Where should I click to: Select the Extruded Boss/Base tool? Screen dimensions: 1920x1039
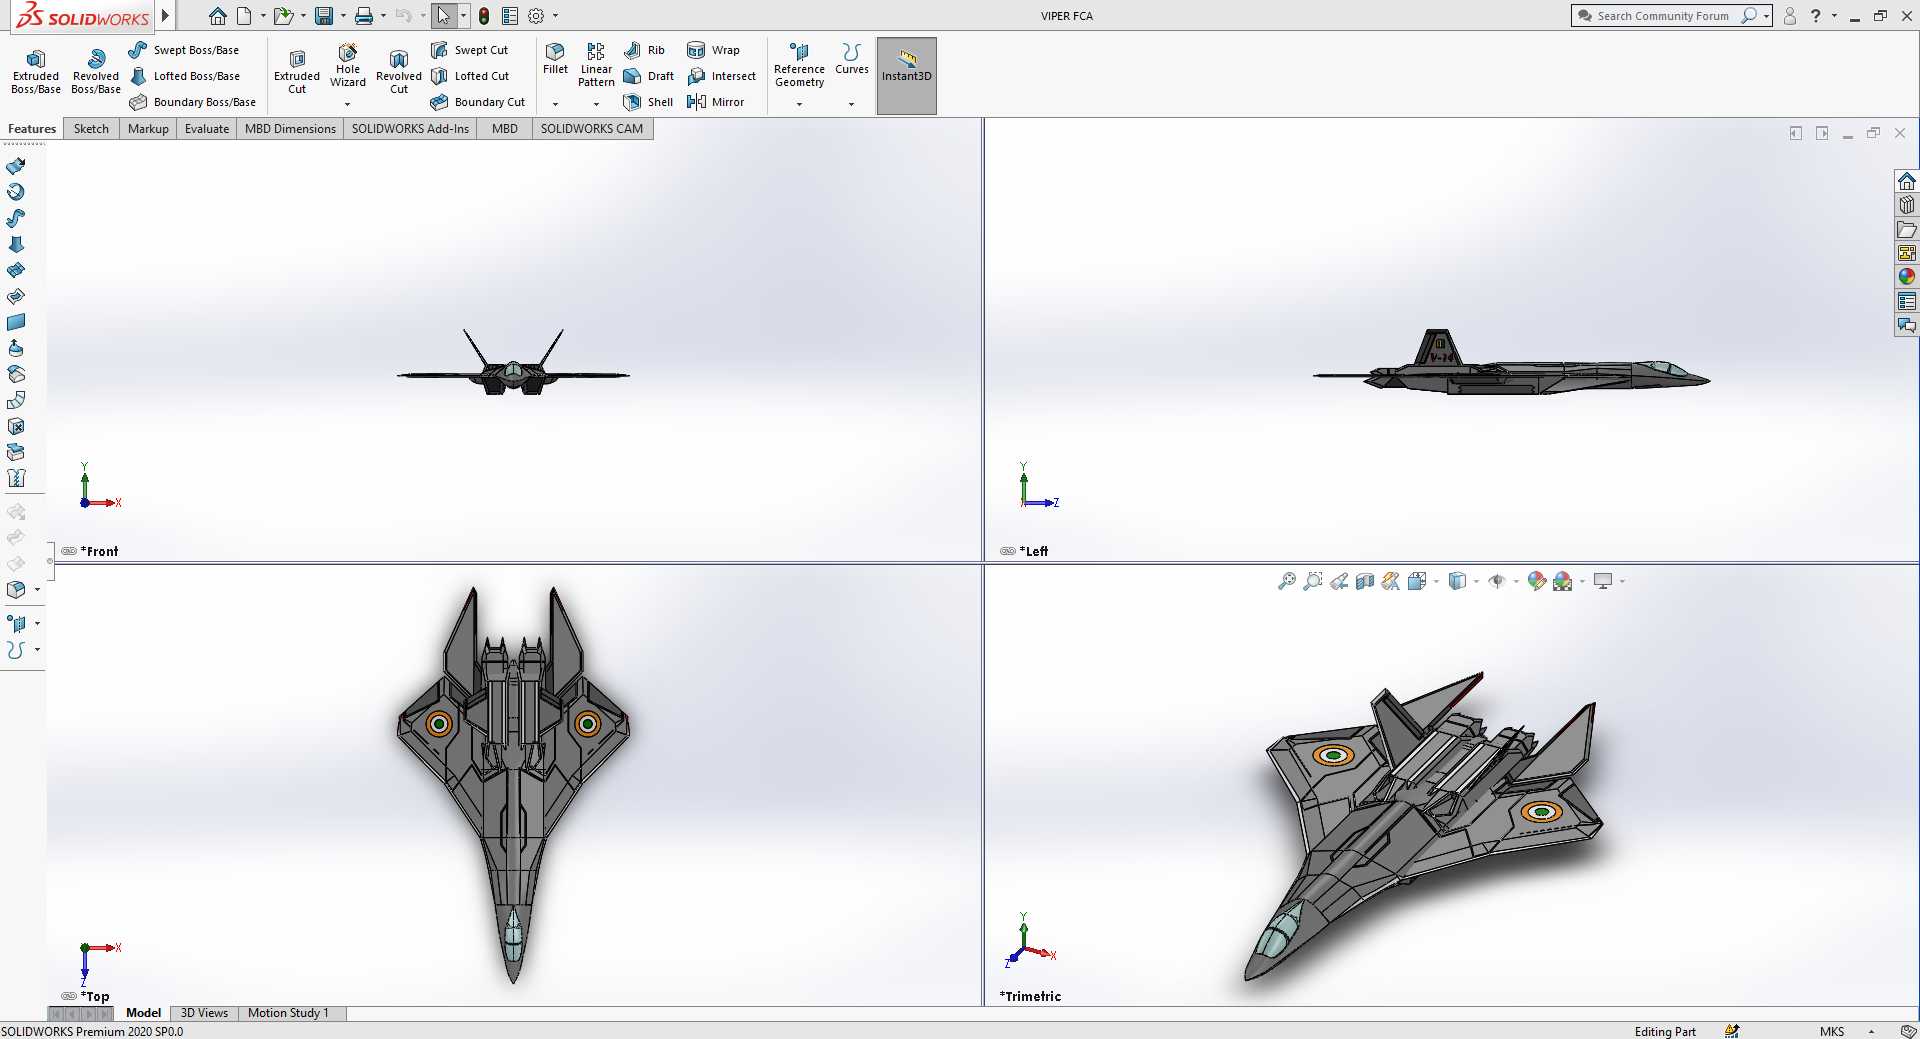pos(36,71)
